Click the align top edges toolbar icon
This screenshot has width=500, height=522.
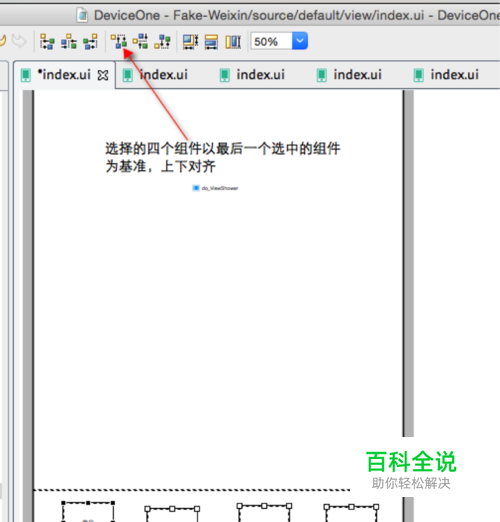coord(119,42)
